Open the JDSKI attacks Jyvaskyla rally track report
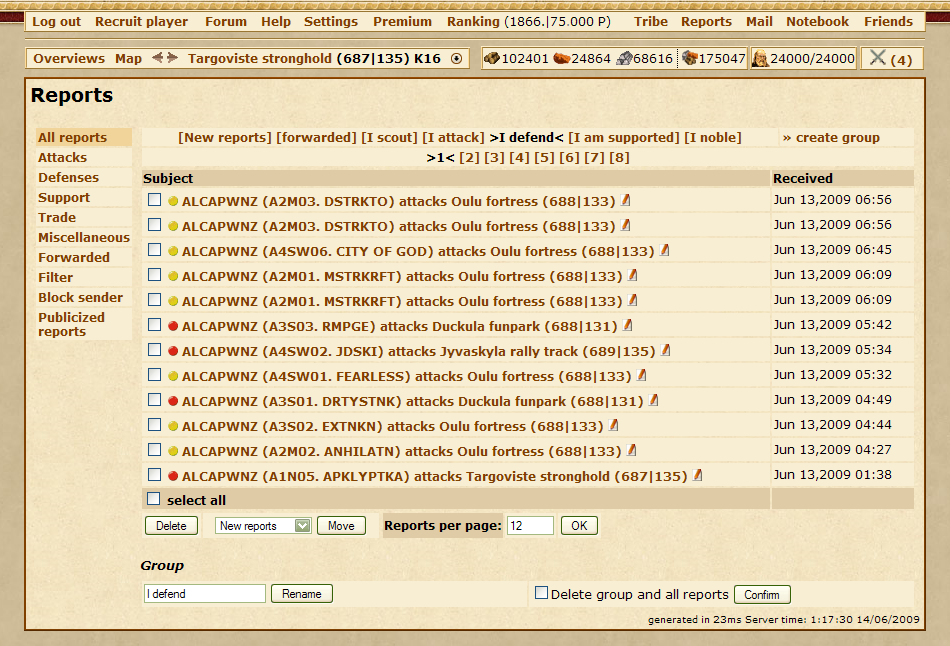The image size is (950, 646). pyautogui.click(x=418, y=351)
